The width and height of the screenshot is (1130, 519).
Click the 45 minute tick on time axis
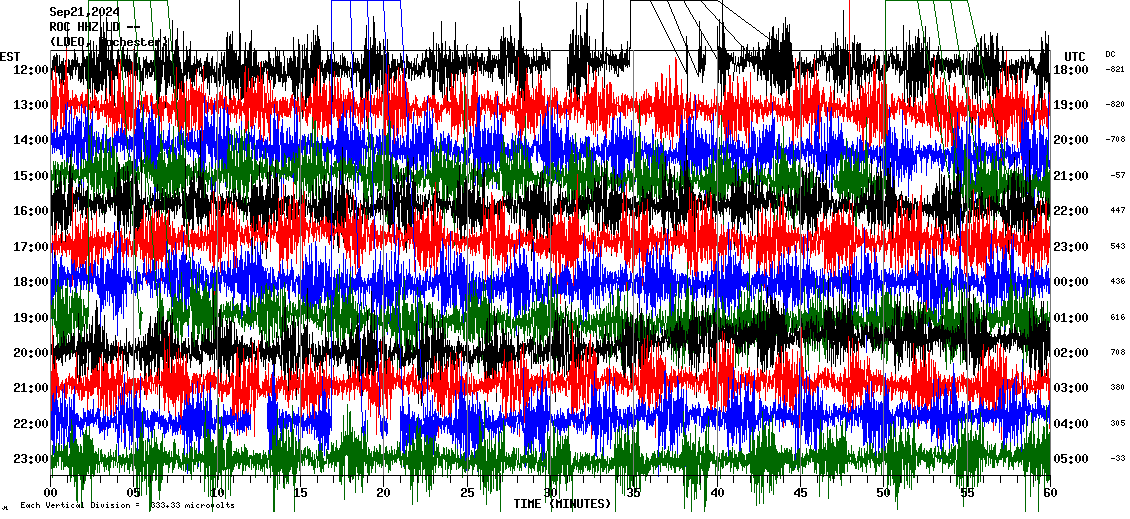(x=800, y=493)
